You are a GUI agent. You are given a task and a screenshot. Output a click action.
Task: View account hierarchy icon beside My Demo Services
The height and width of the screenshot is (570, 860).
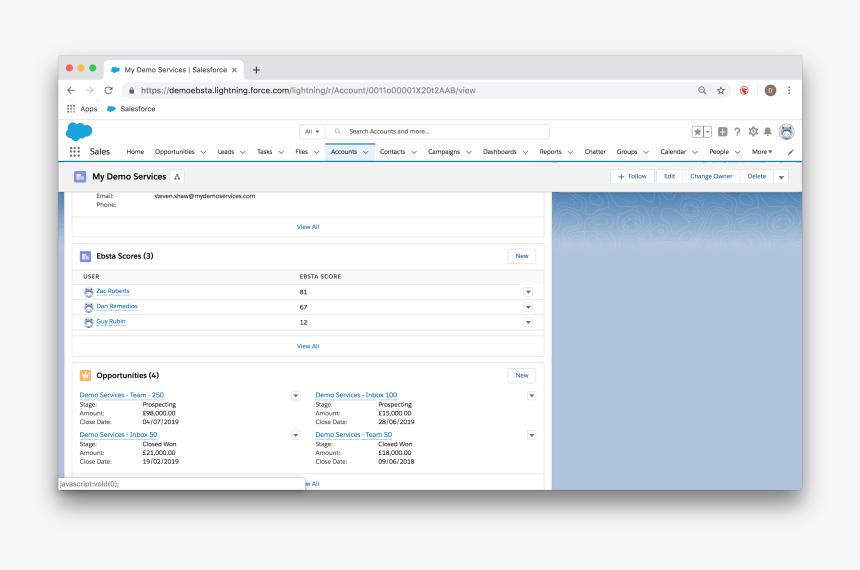pos(178,176)
